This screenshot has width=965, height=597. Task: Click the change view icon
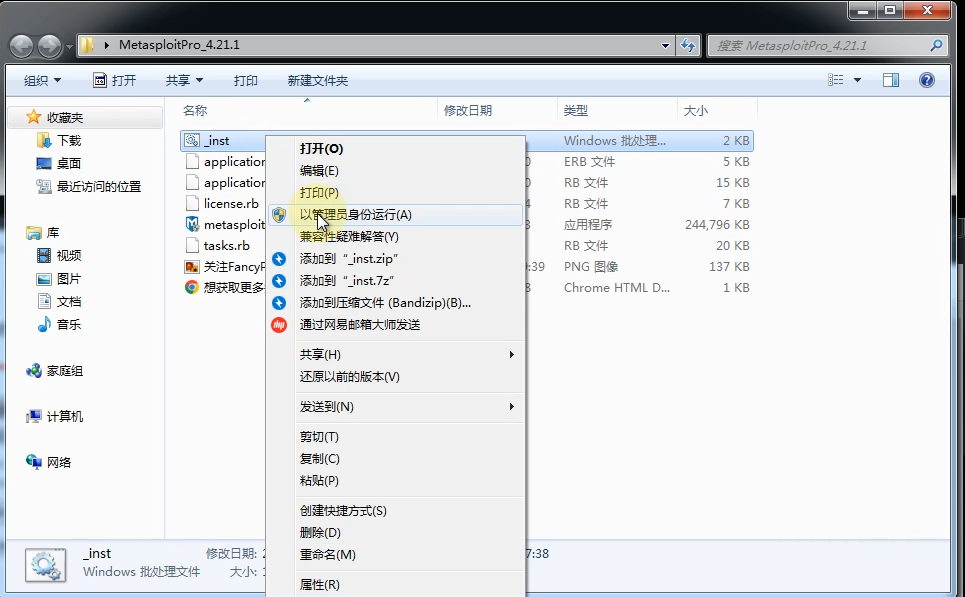[835, 80]
